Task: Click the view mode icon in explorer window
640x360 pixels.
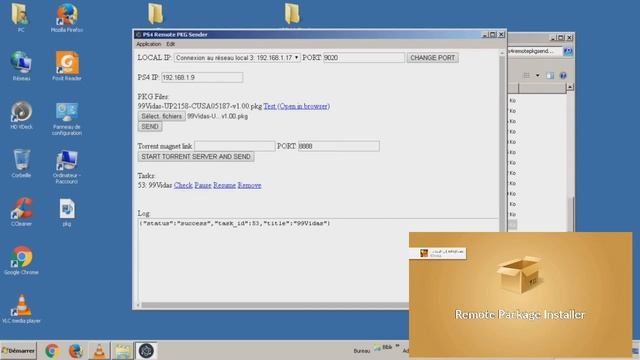Action: coord(527,76)
